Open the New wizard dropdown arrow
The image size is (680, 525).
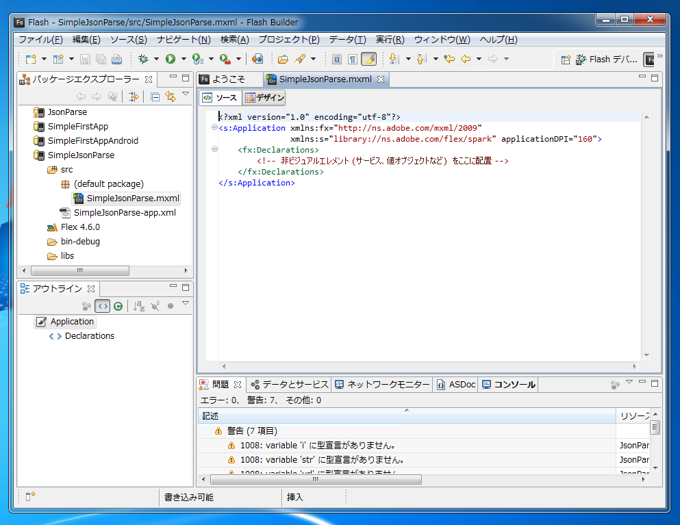click(x=44, y=59)
